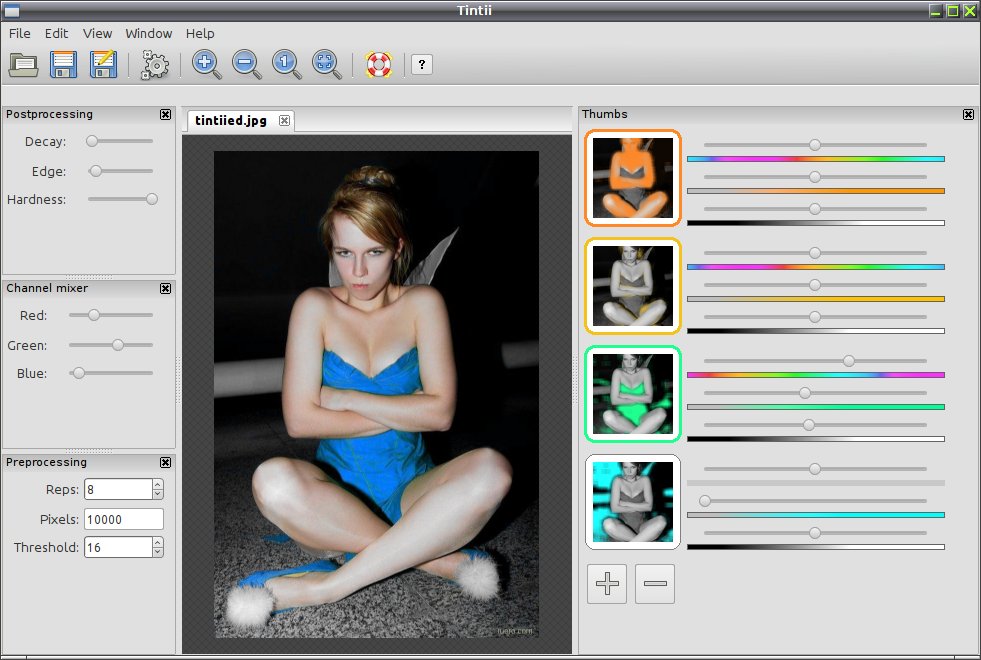Screen dimensions: 981x660
Task: Click the cyan thumb's saturation slider handle
Action: click(x=705, y=501)
